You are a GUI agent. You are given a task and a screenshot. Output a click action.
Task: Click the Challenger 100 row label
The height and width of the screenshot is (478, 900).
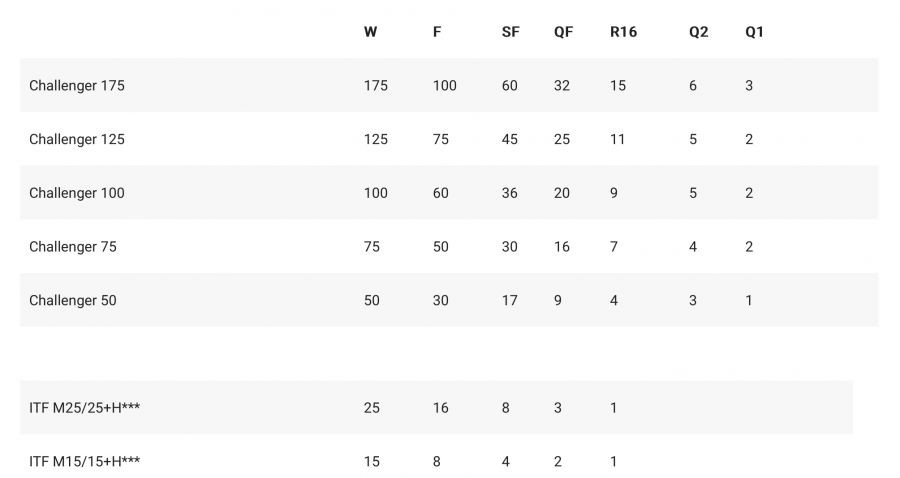[x=77, y=193]
